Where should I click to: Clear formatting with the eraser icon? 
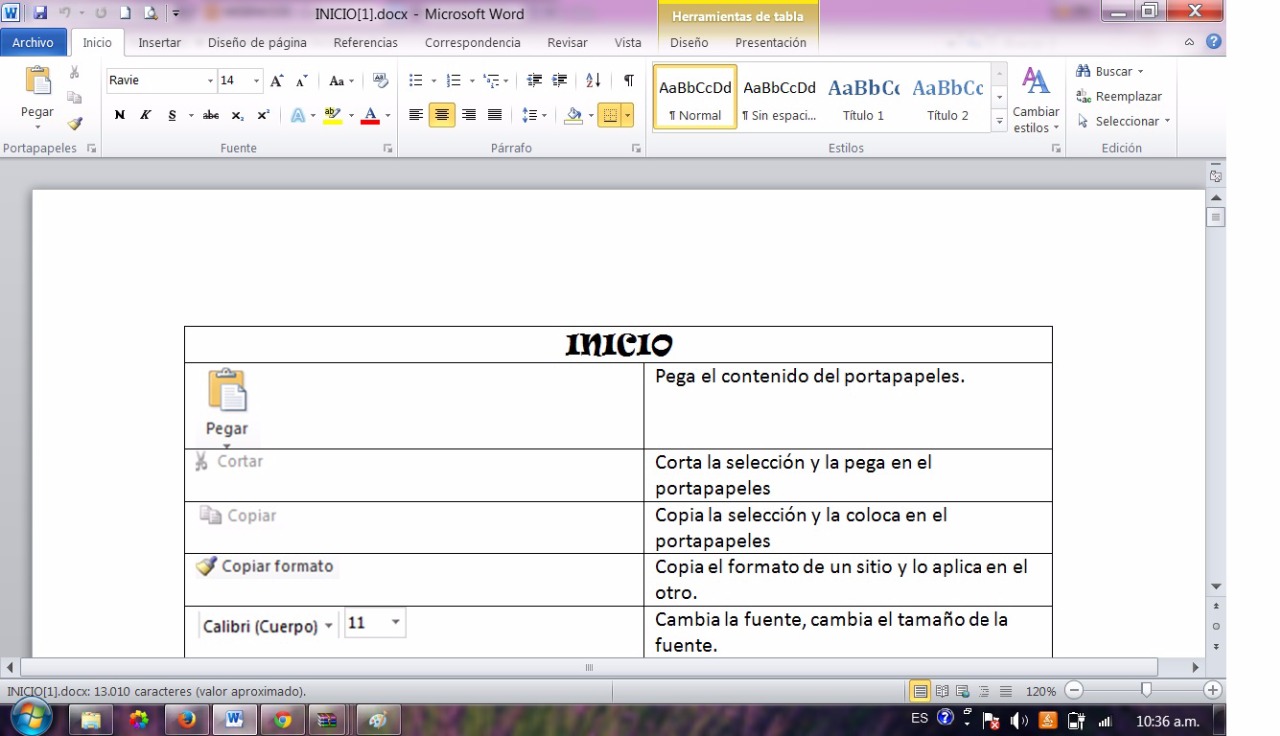[380, 81]
